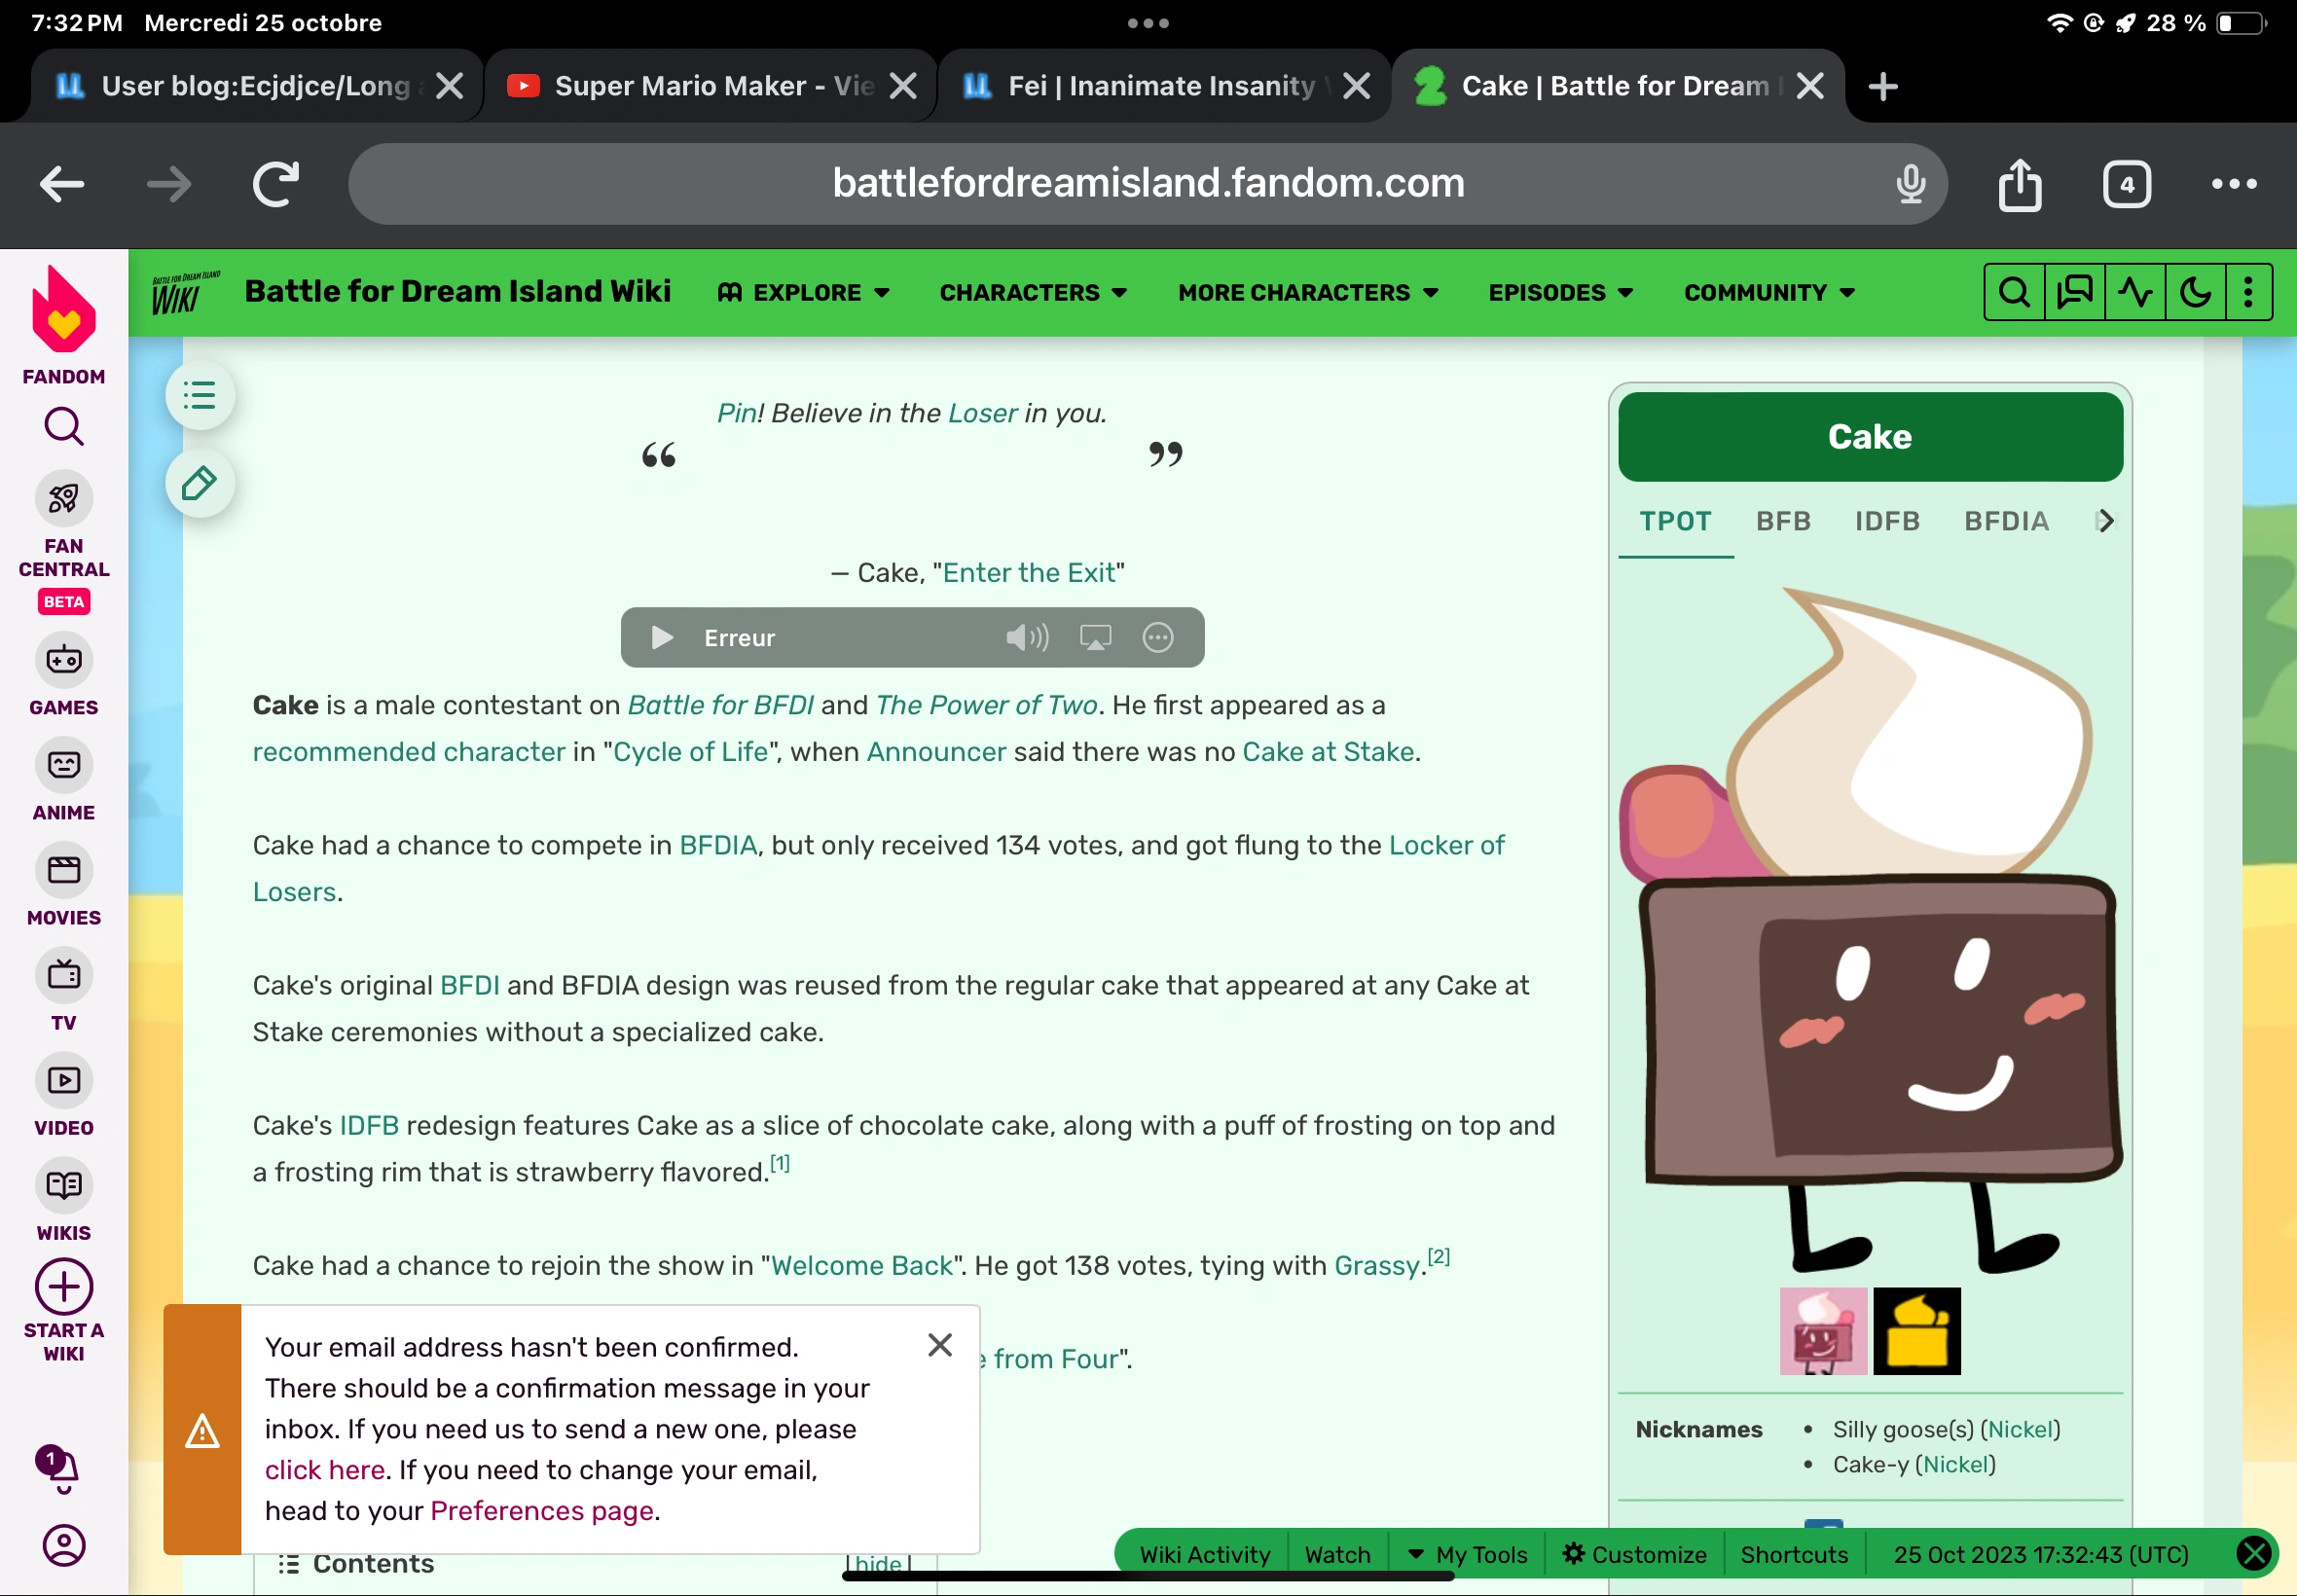Select the edit pencil tool
The image size is (2297, 1596).
click(x=199, y=483)
